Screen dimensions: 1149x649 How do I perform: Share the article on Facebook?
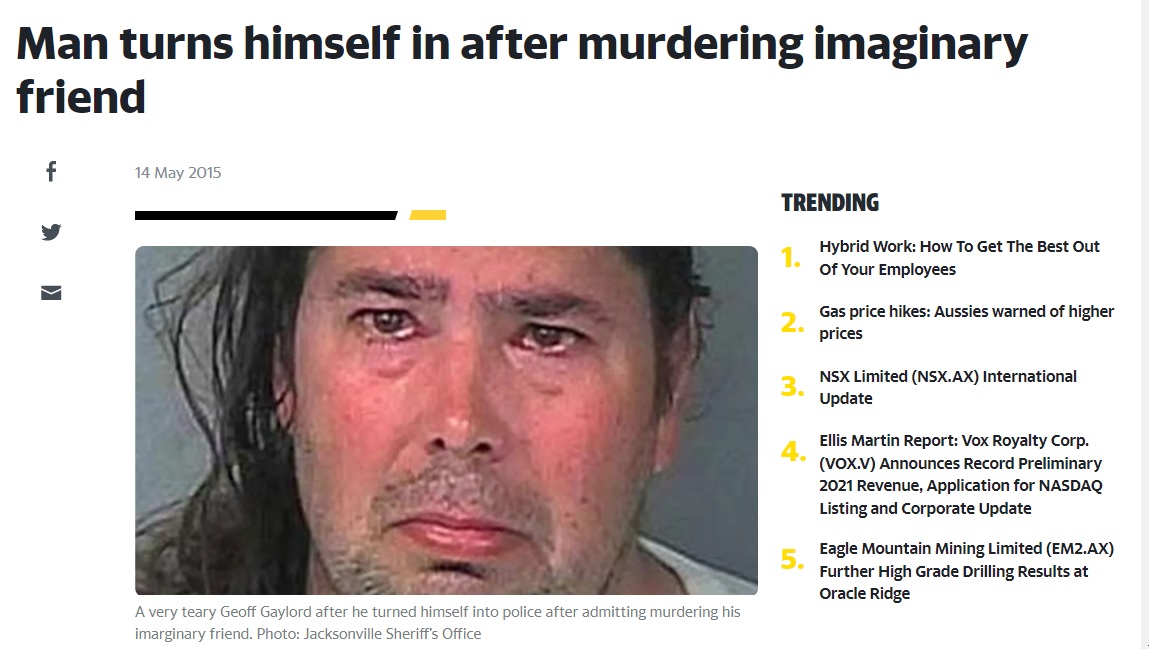tap(51, 171)
